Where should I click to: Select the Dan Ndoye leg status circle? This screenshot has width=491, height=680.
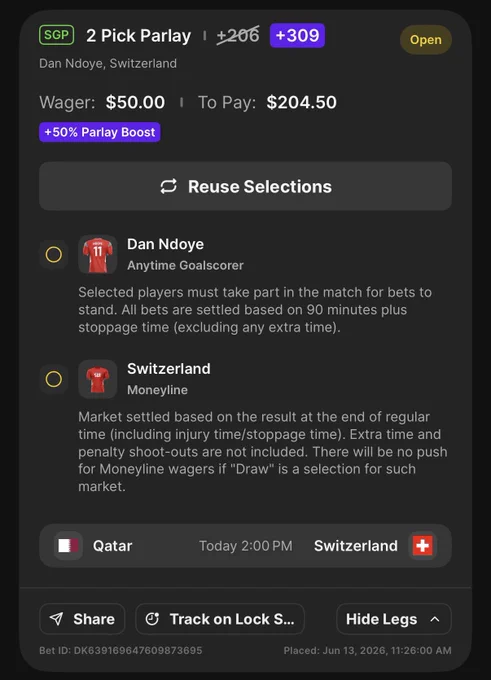[x=54, y=255]
